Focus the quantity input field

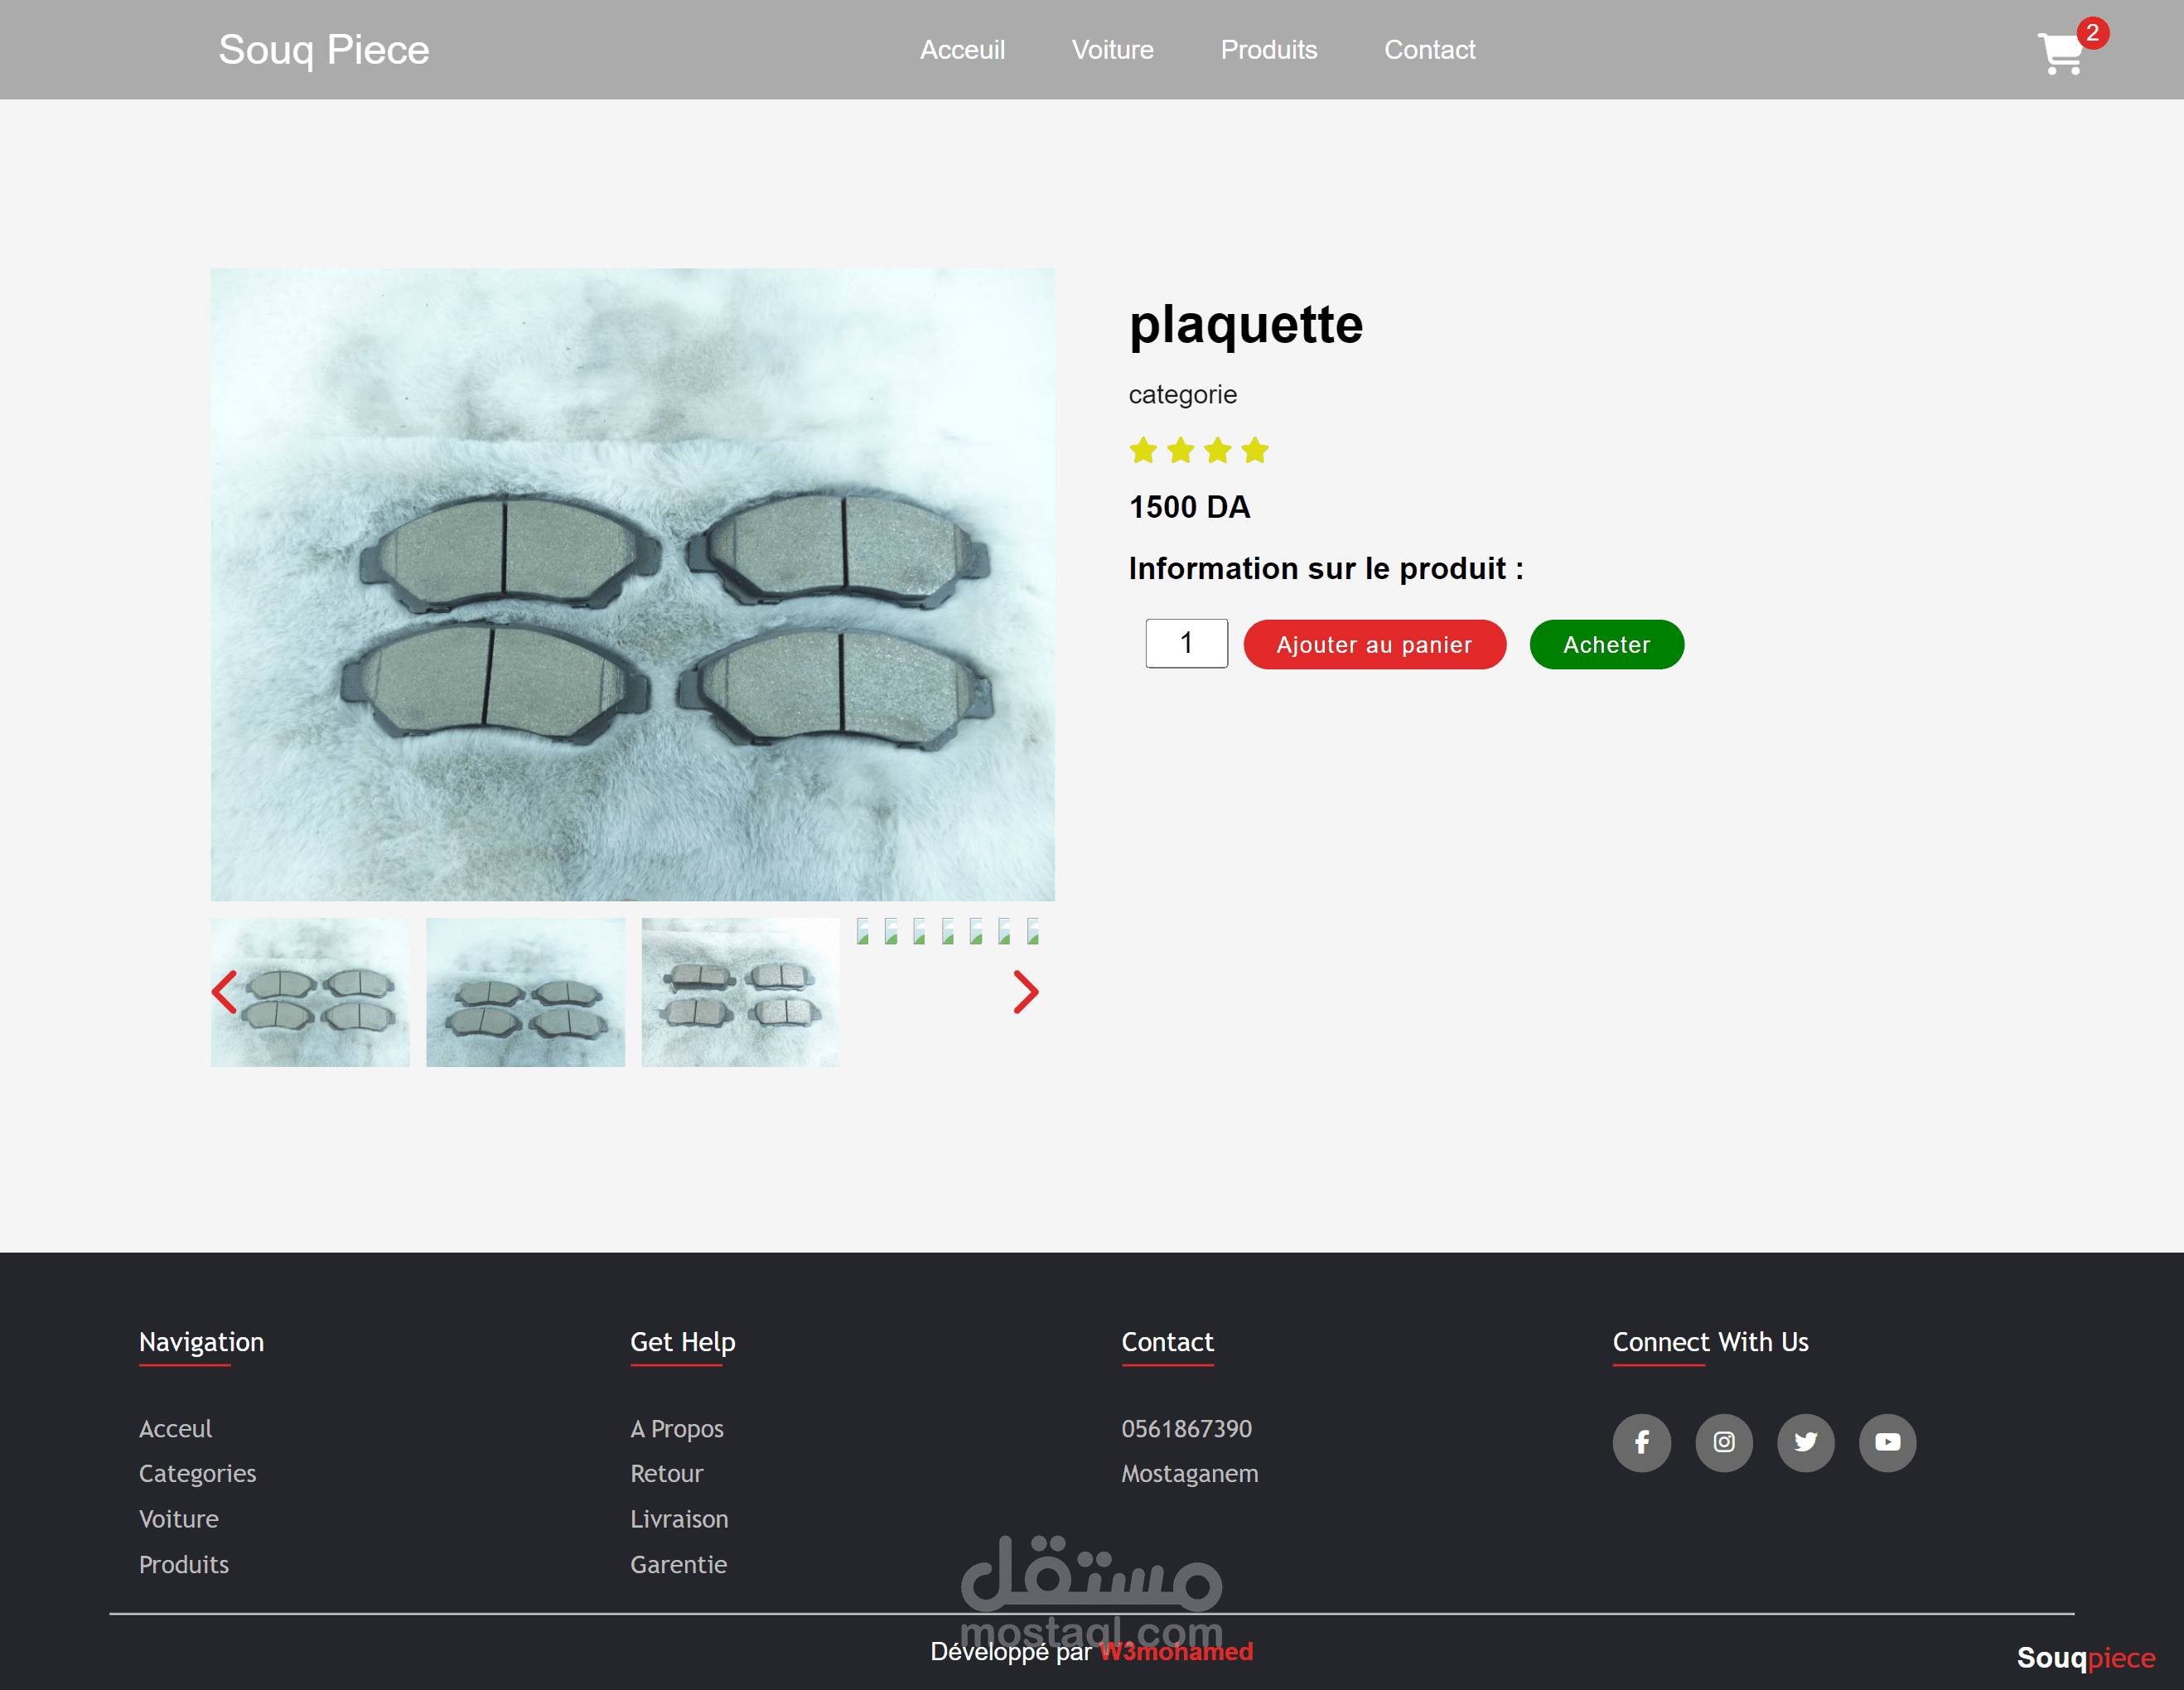(1186, 644)
